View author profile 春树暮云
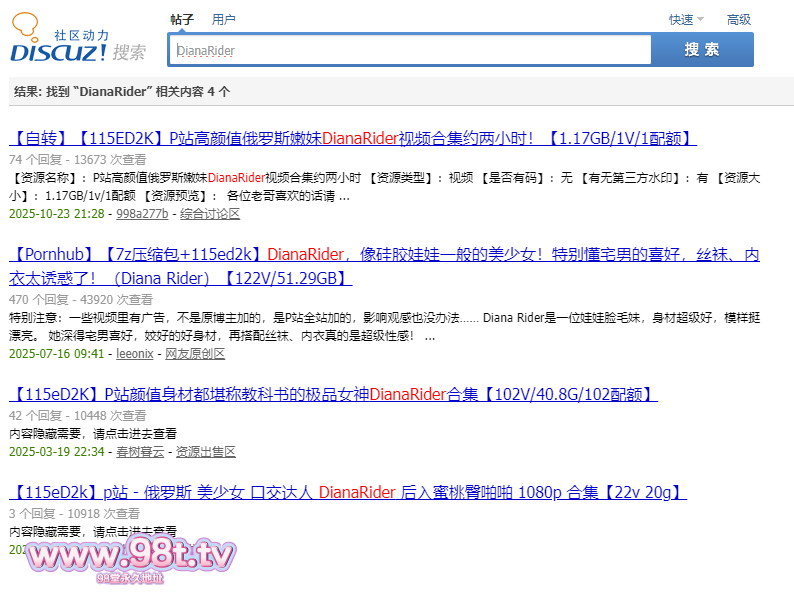Image resolution: width=794 pixels, height=593 pixels. pos(139,451)
